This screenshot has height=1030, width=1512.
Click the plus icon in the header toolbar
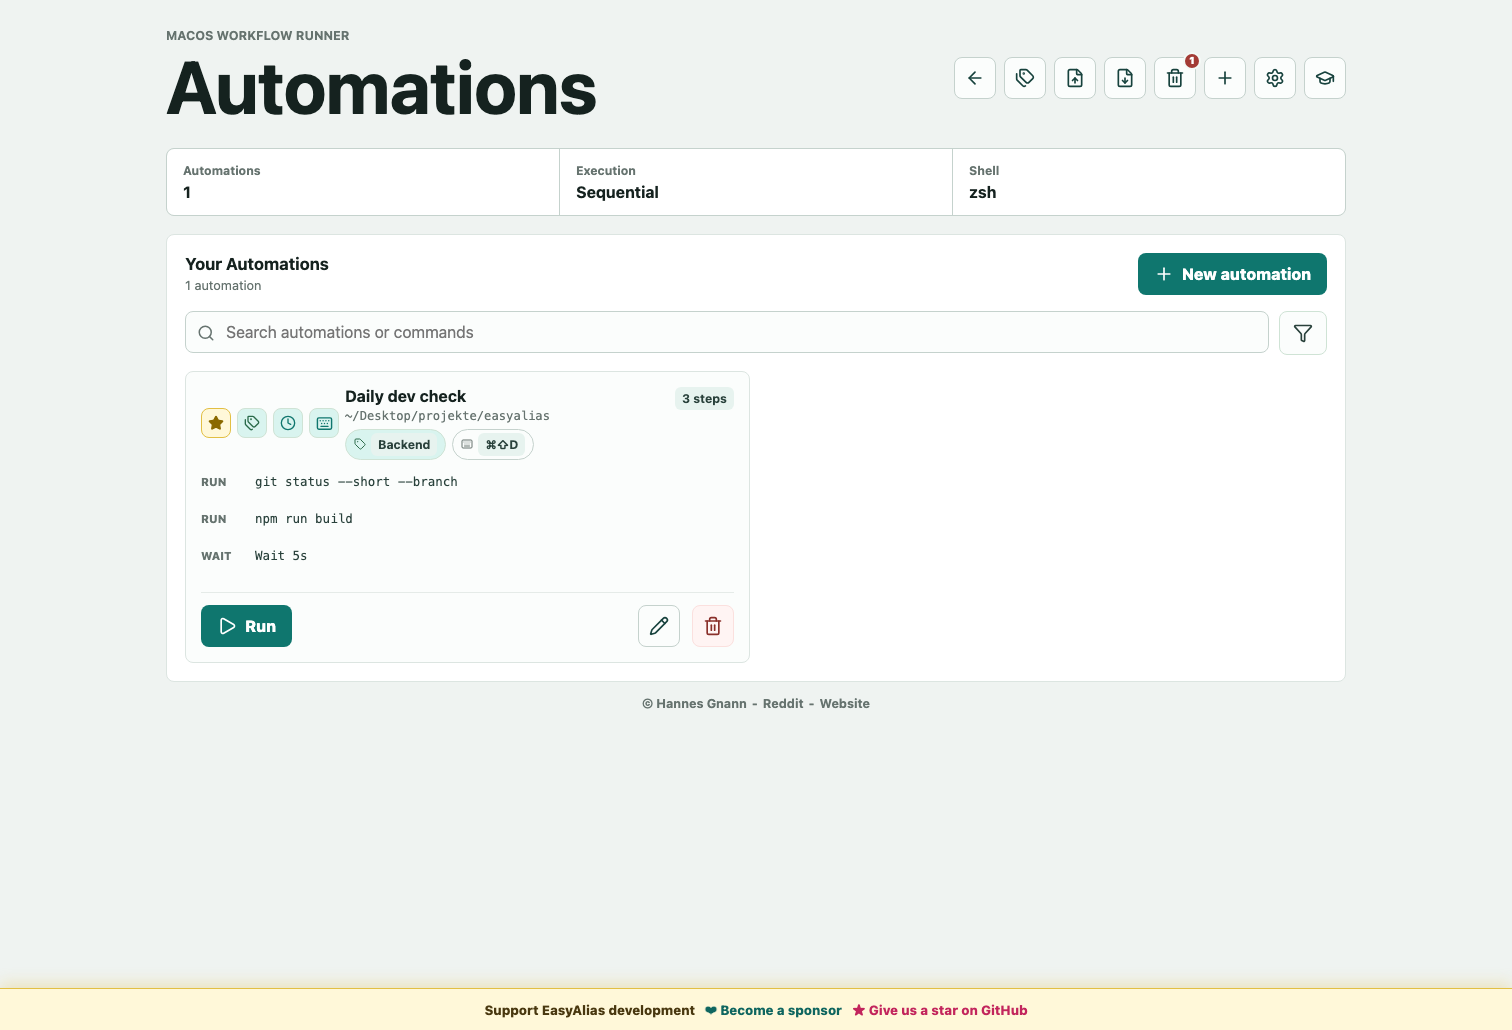point(1225,78)
